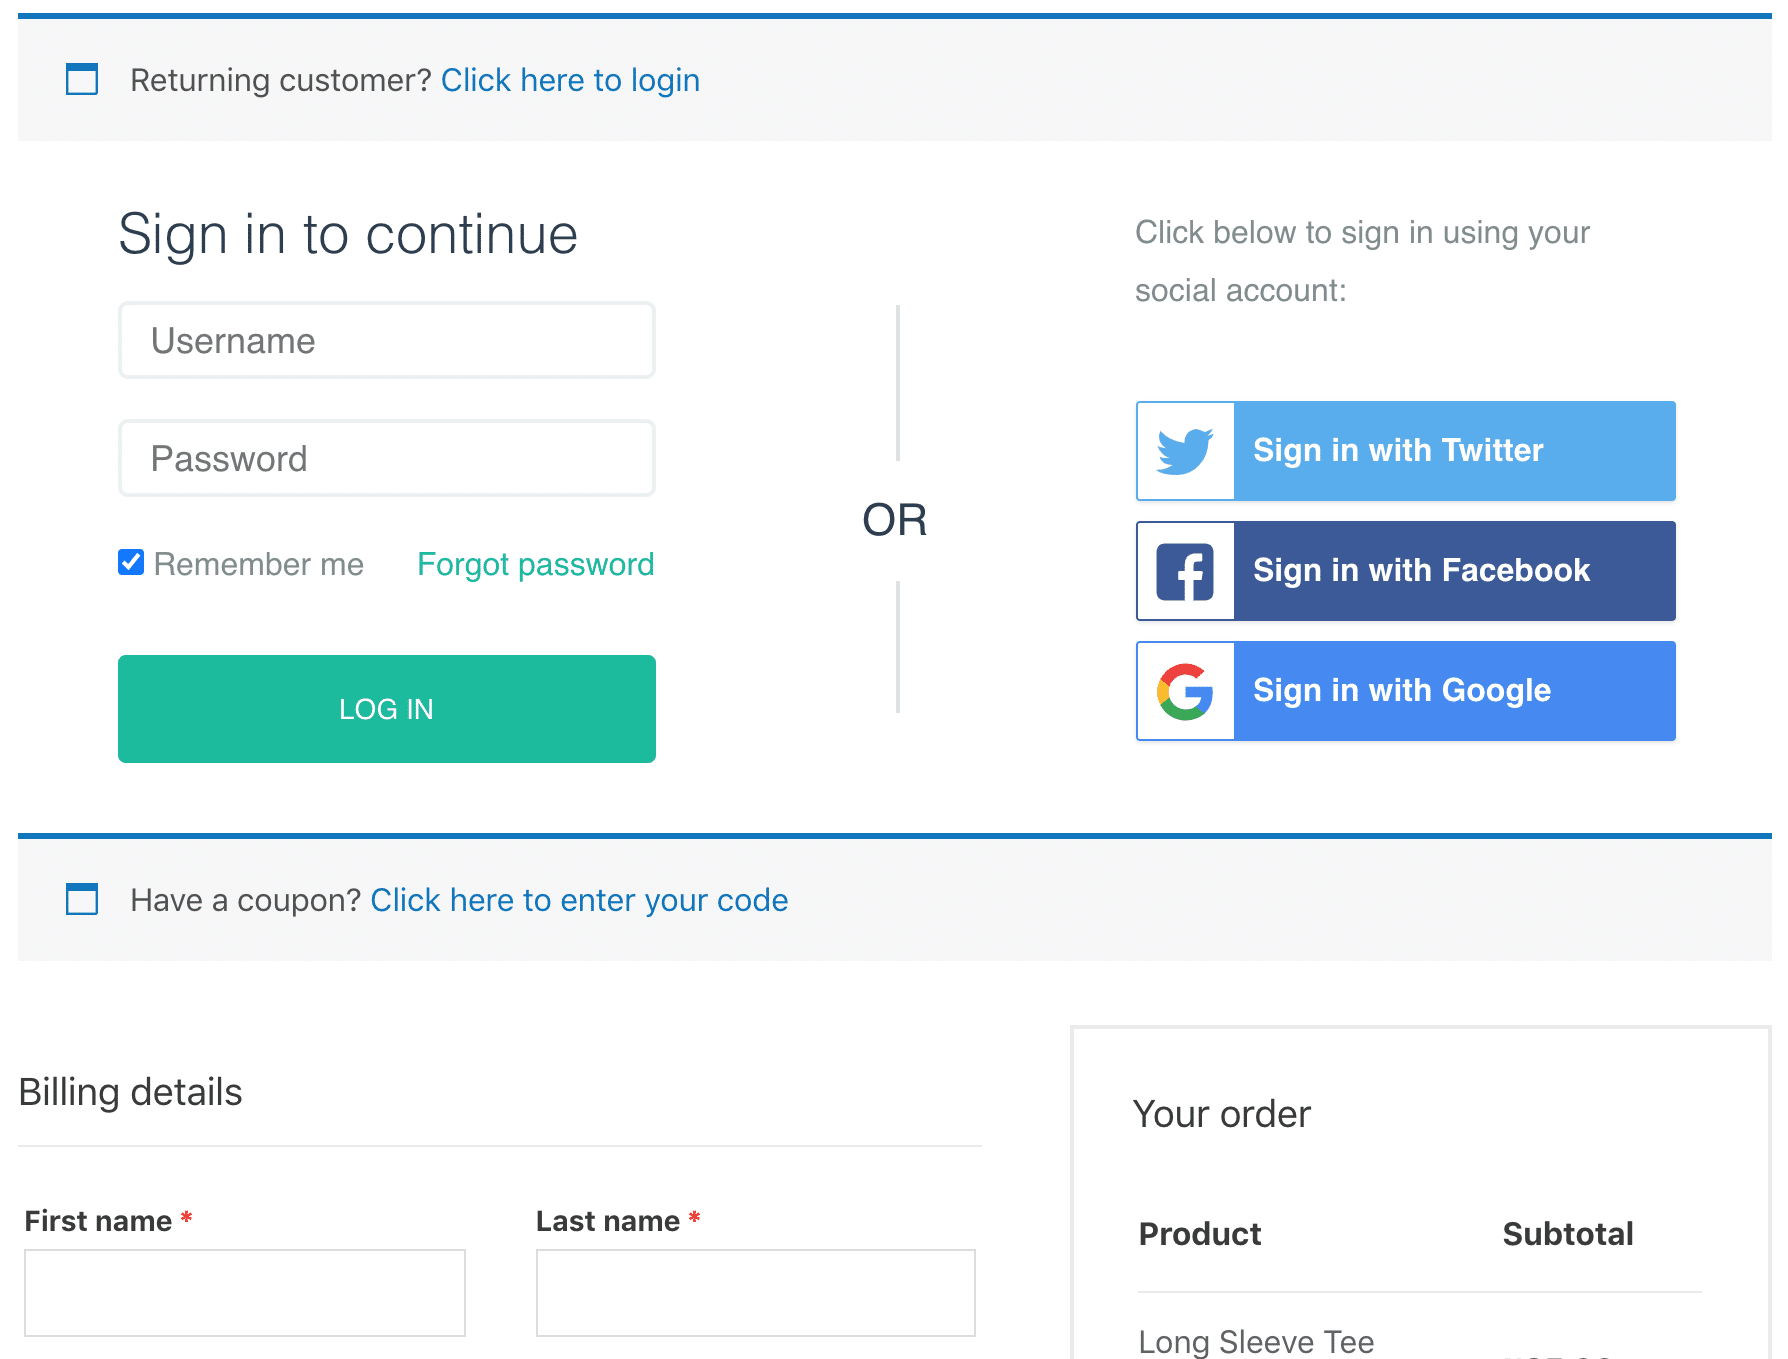The image size is (1788, 1359).
Task: Click the Remember me label text
Action: (x=259, y=564)
